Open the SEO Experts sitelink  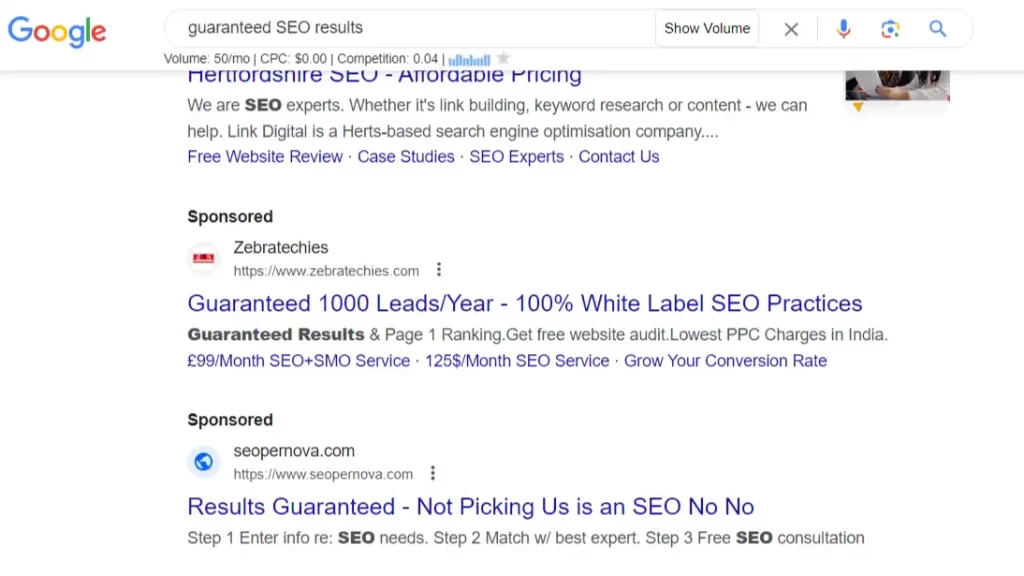click(x=517, y=157)
